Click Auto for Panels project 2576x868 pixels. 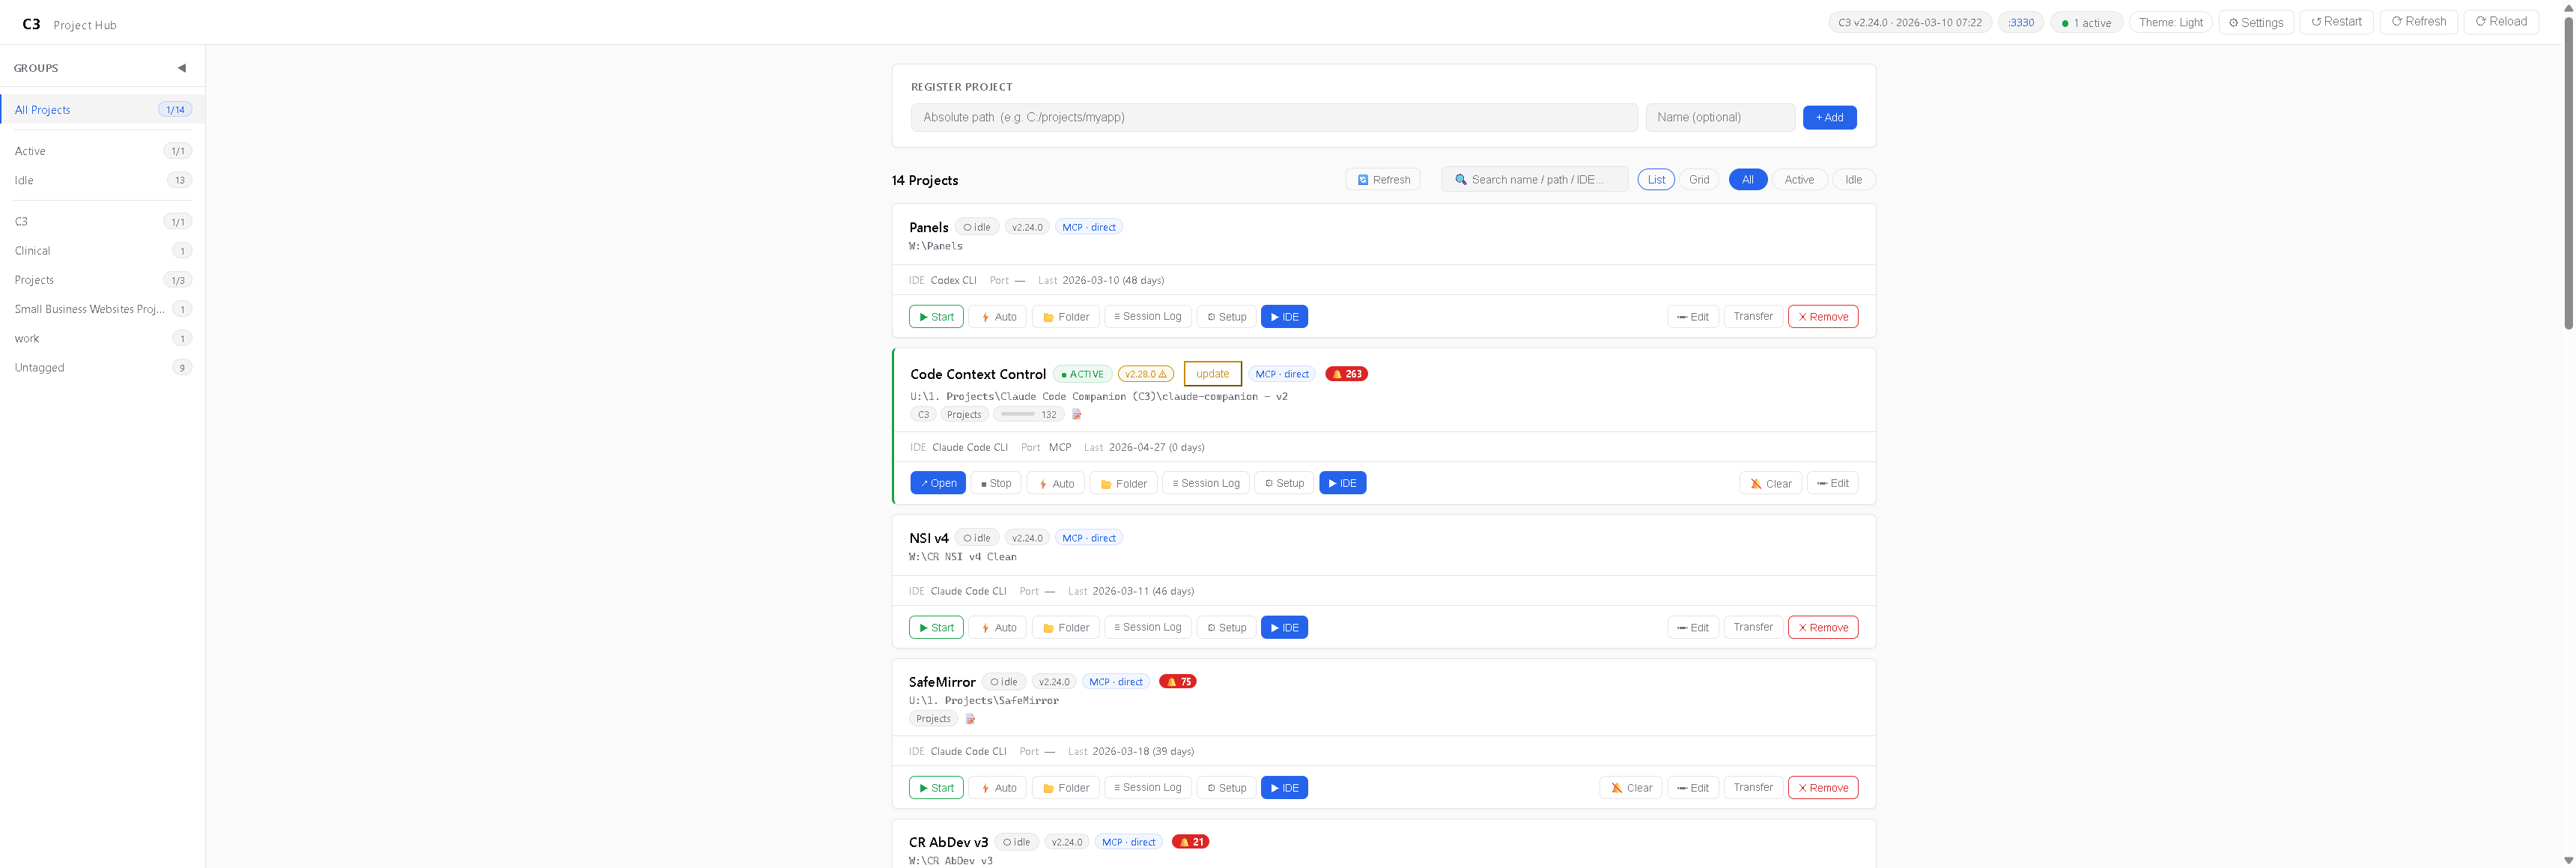[998, 317]
